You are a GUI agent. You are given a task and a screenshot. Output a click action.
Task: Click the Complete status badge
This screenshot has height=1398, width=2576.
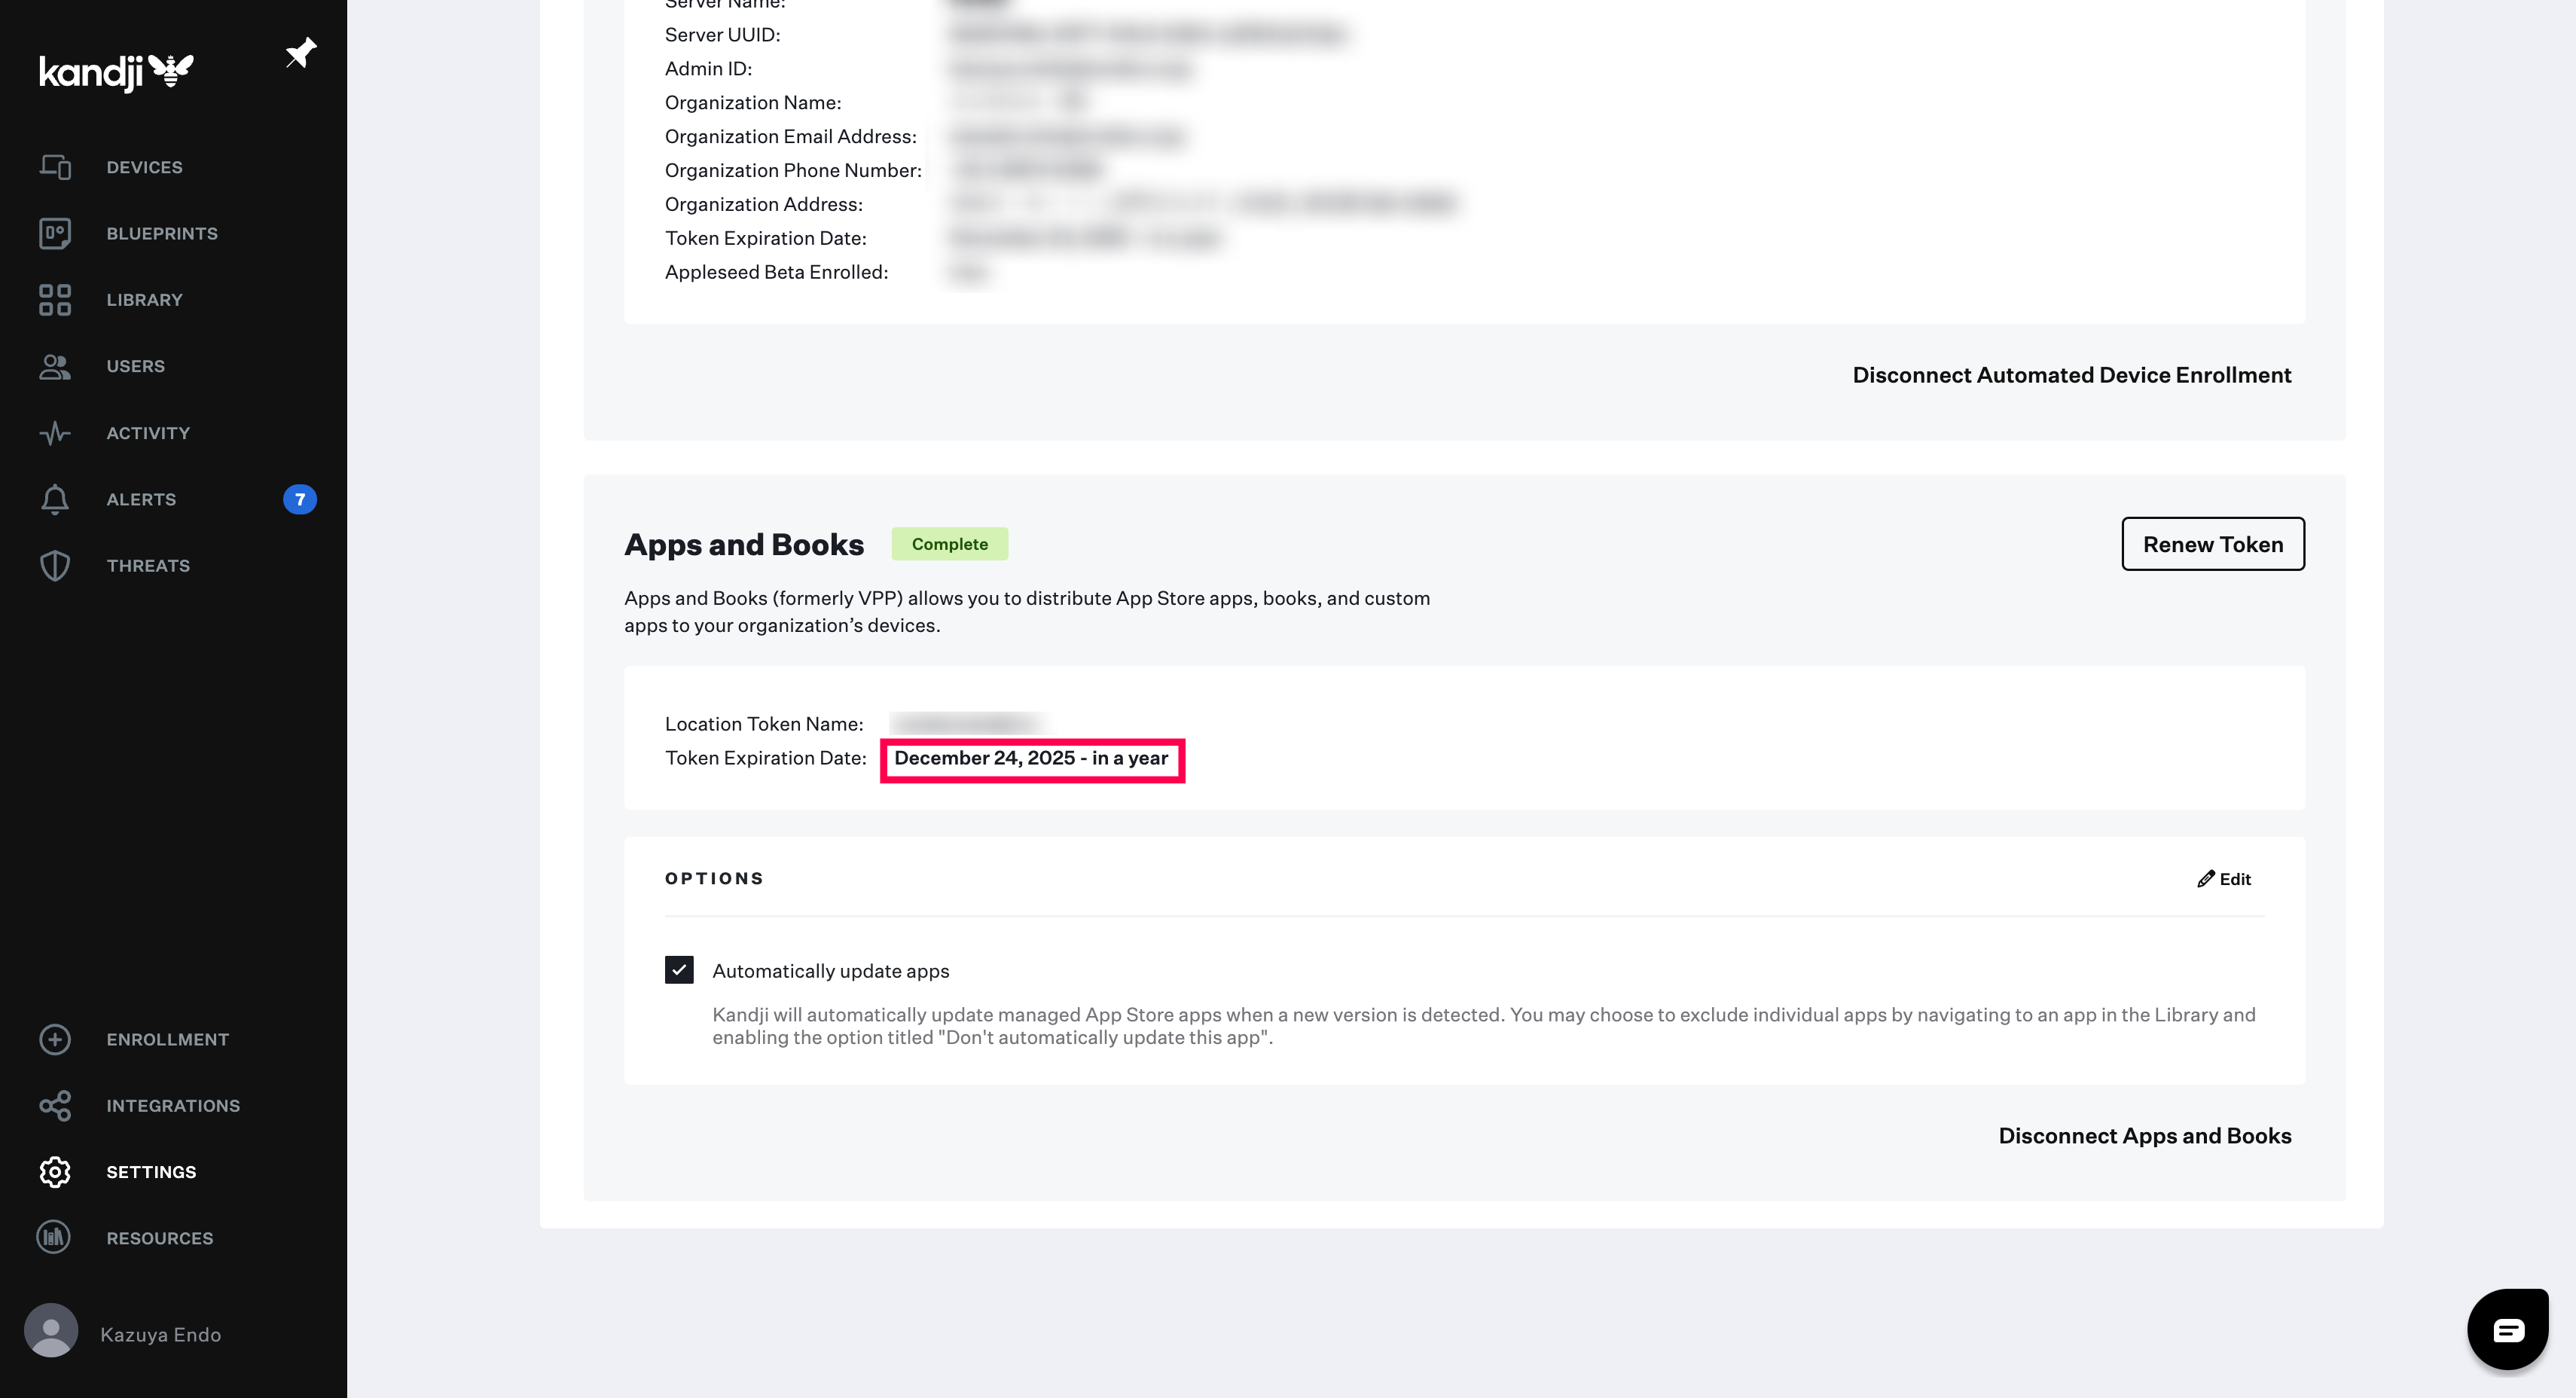[x=950, y=544]
